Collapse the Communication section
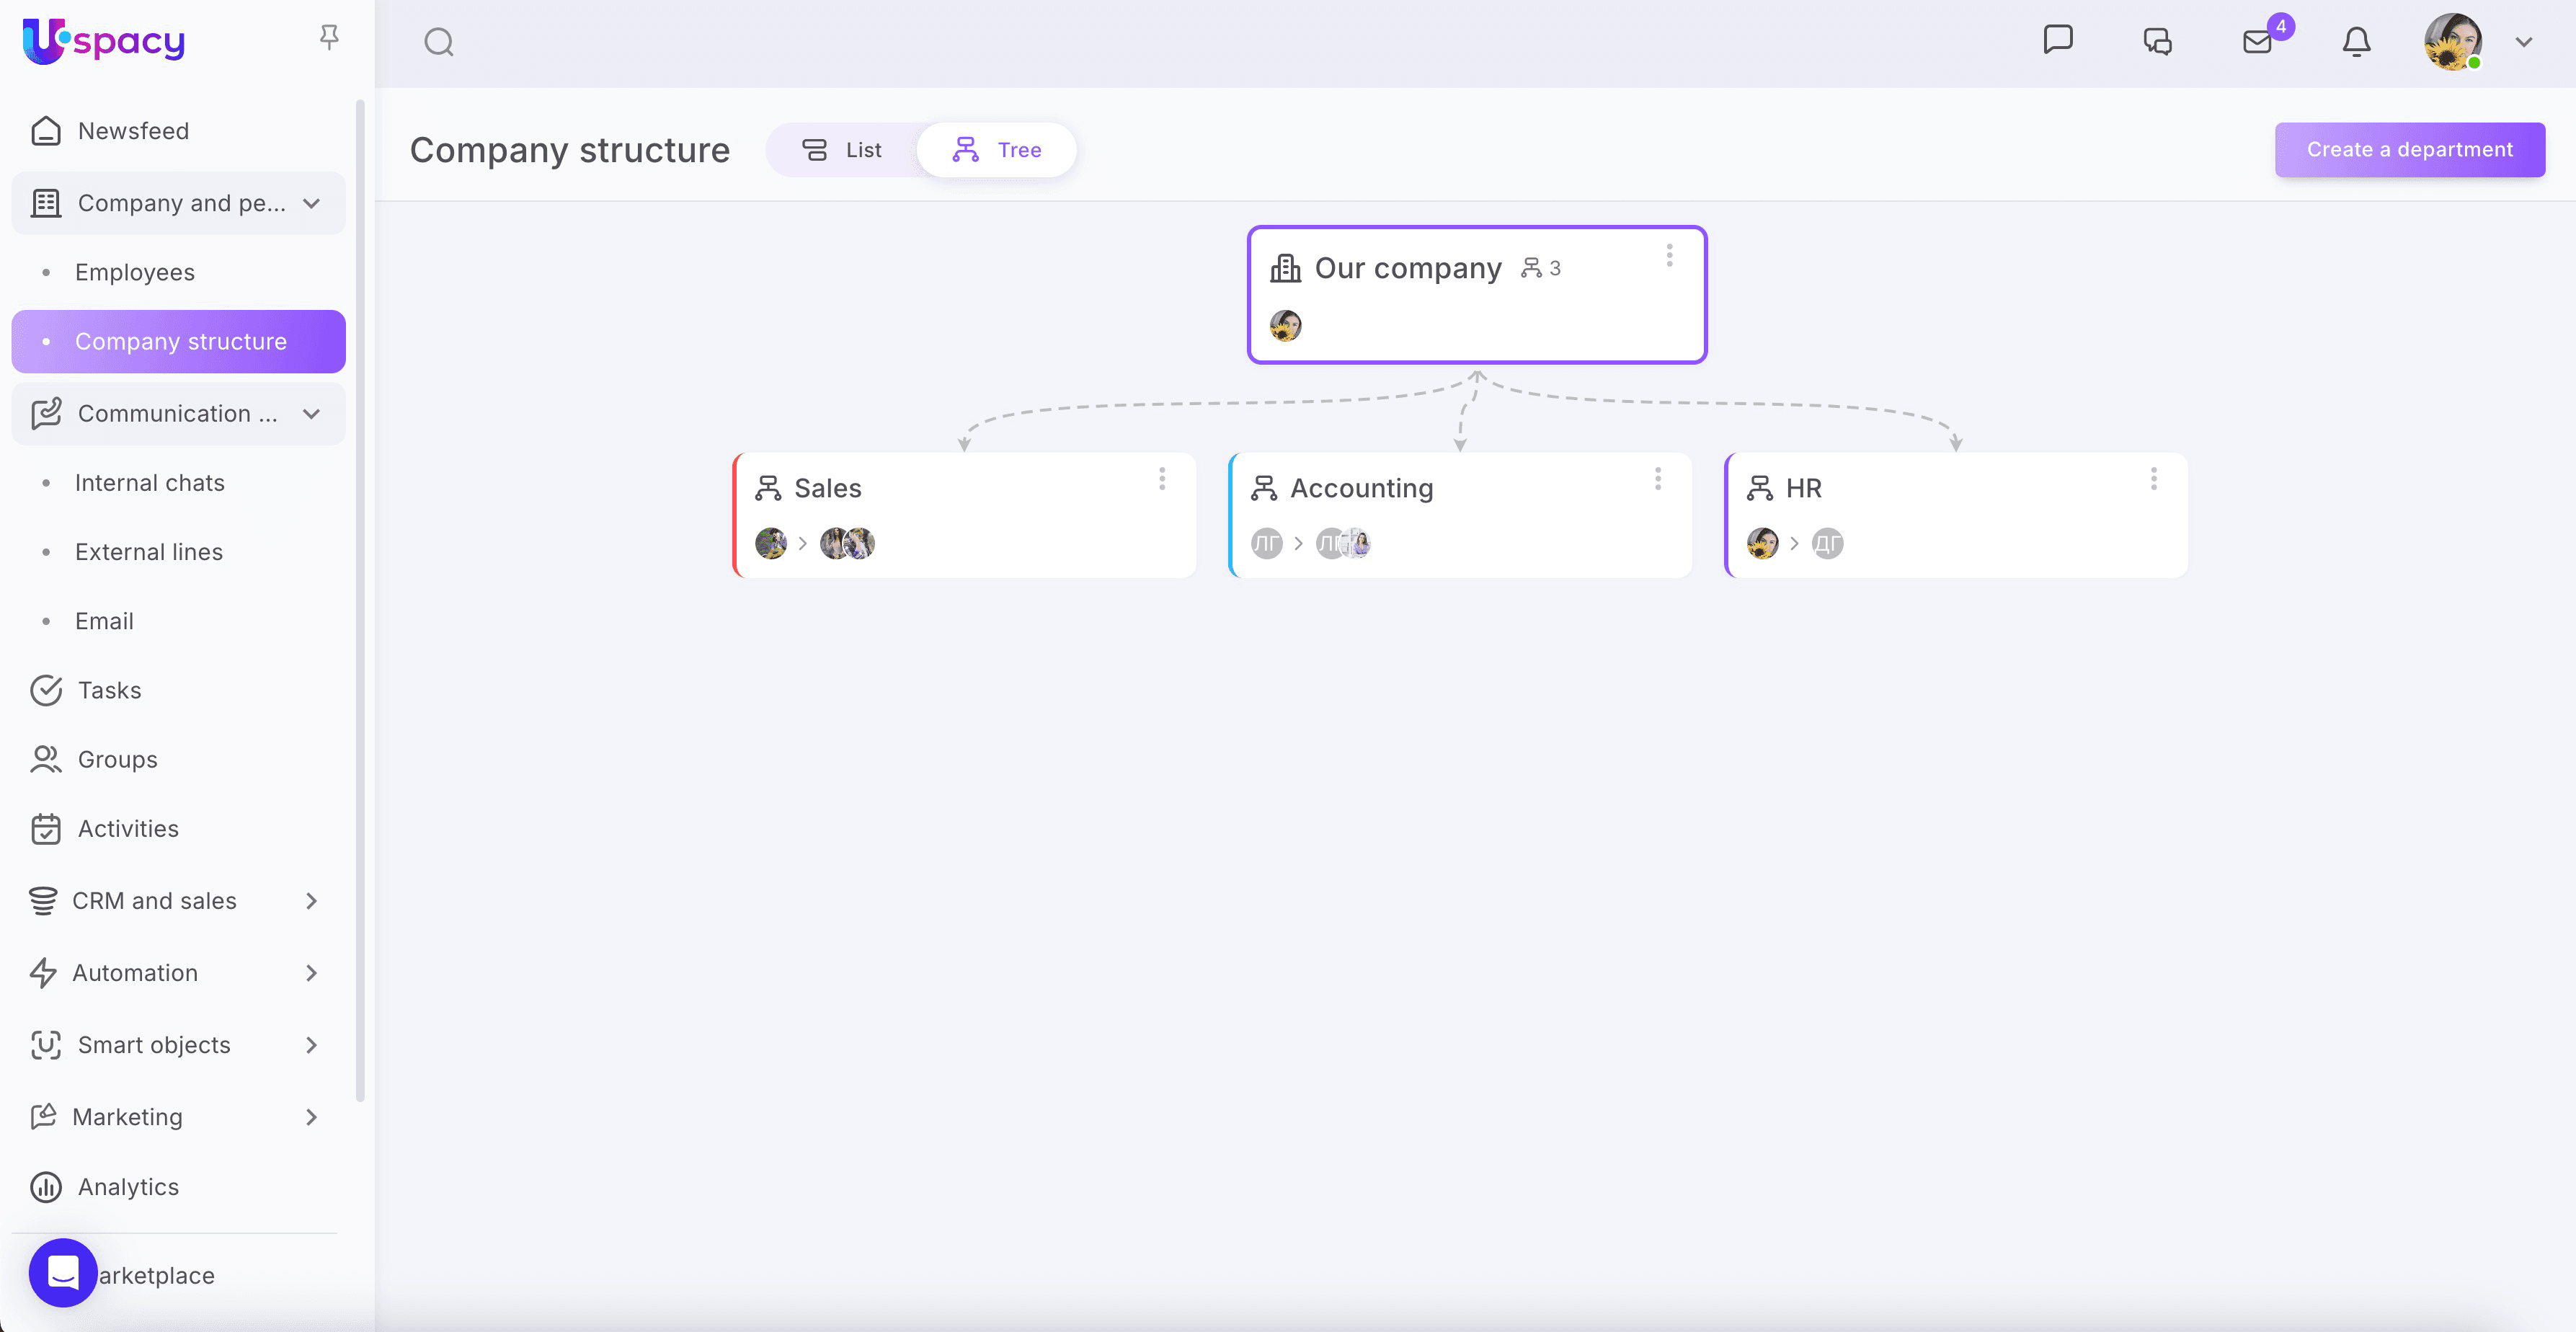2576x1332 pixels. click(312, 414)
